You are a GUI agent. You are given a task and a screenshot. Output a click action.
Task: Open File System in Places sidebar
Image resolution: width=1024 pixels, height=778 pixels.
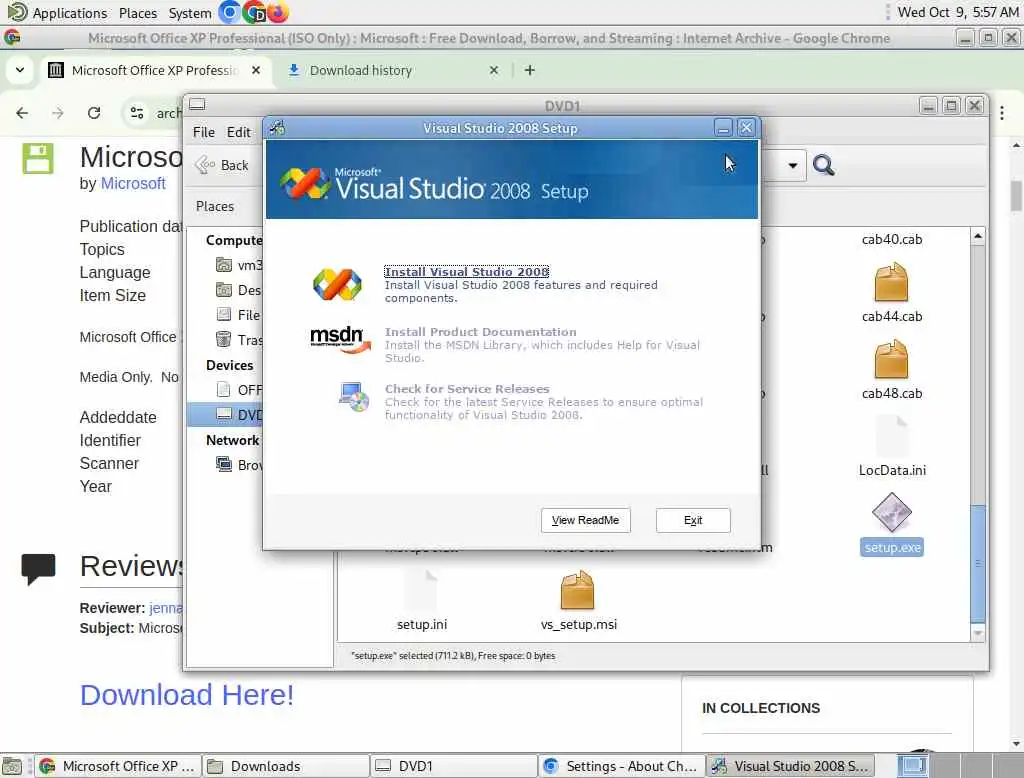(238, 315)
